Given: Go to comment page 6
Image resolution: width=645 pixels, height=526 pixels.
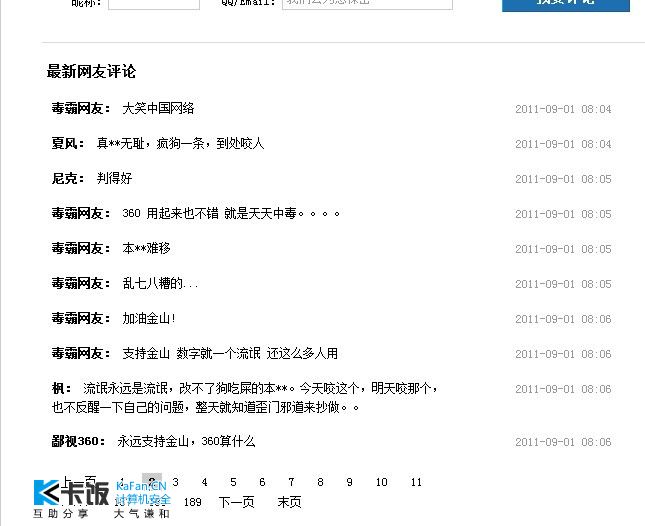Looking at the screenshot, I should coord(262,482).
